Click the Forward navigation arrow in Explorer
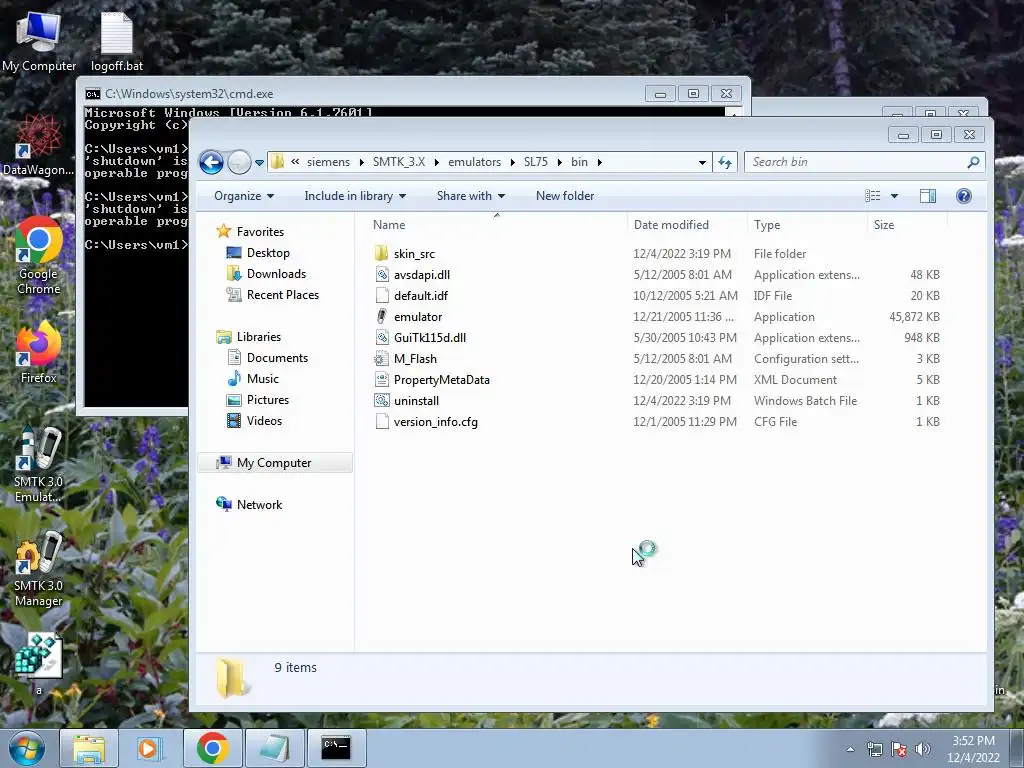The height and width of the screenshot is (768, 1024). 239,162
